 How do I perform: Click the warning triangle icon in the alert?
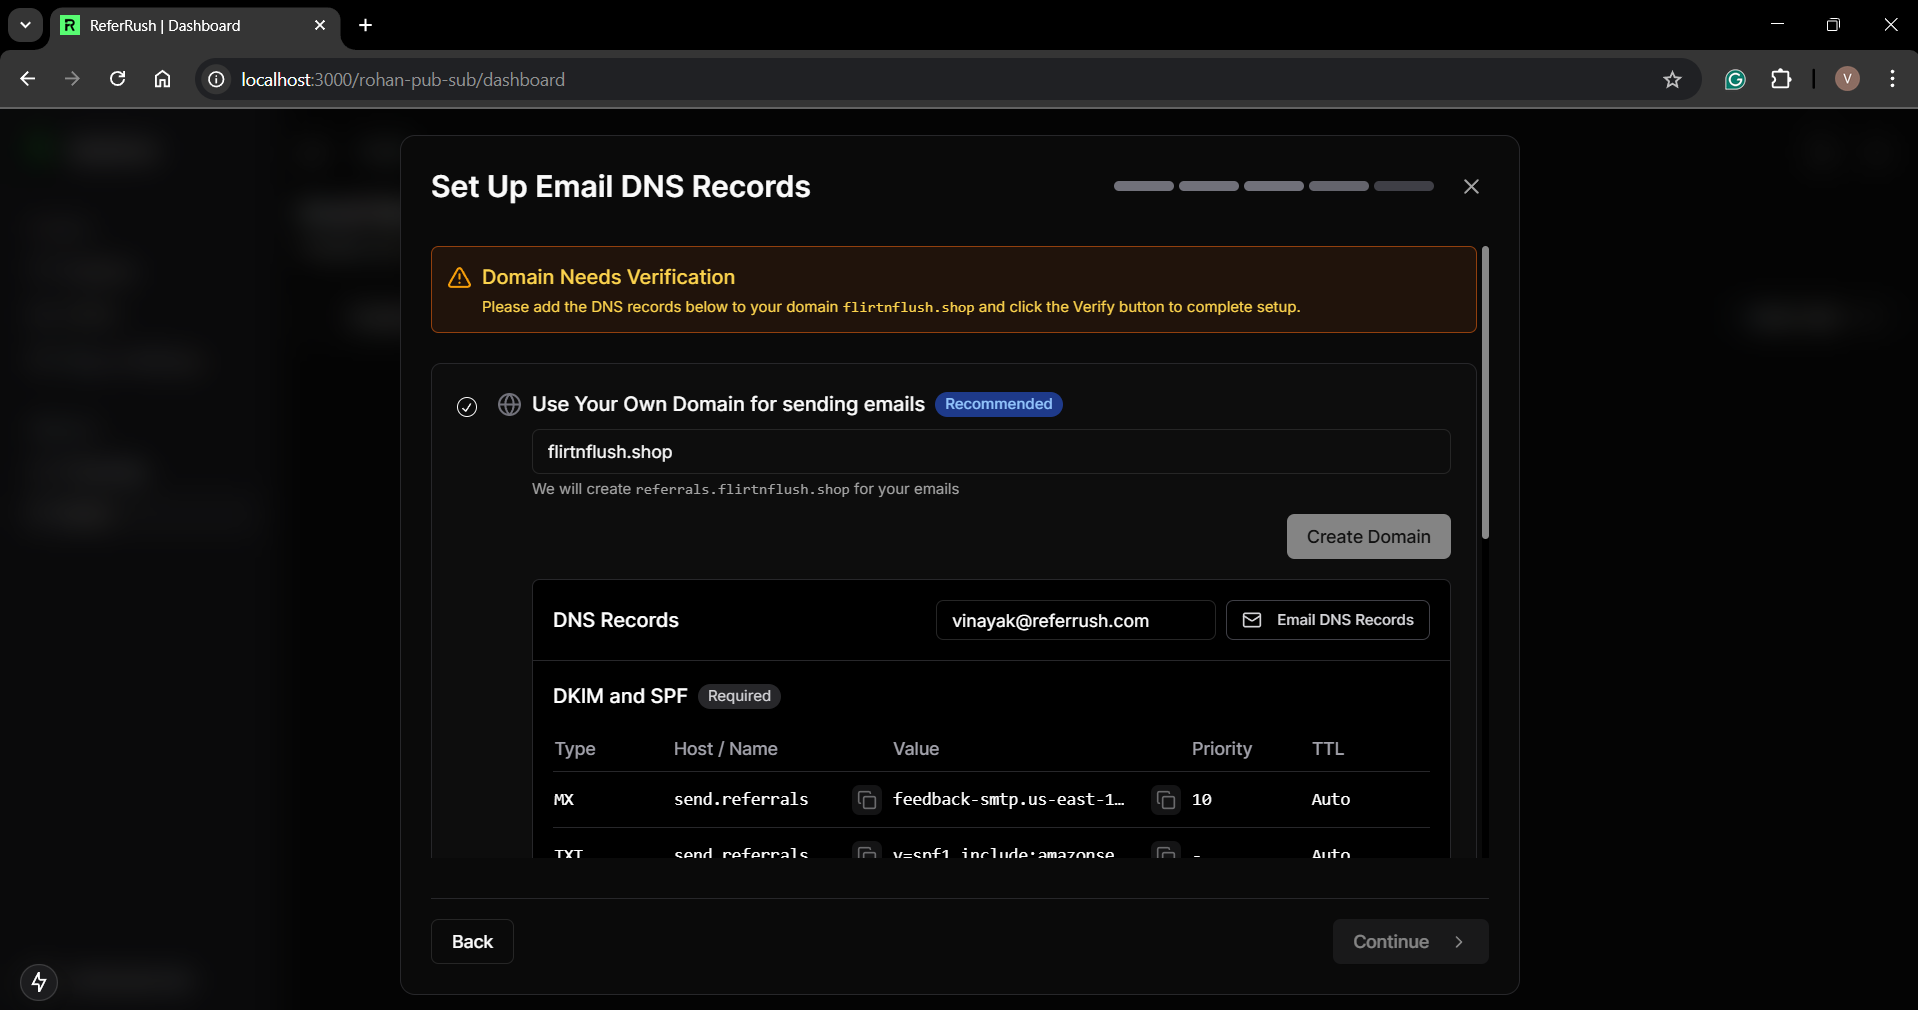(x=460, y=278)
